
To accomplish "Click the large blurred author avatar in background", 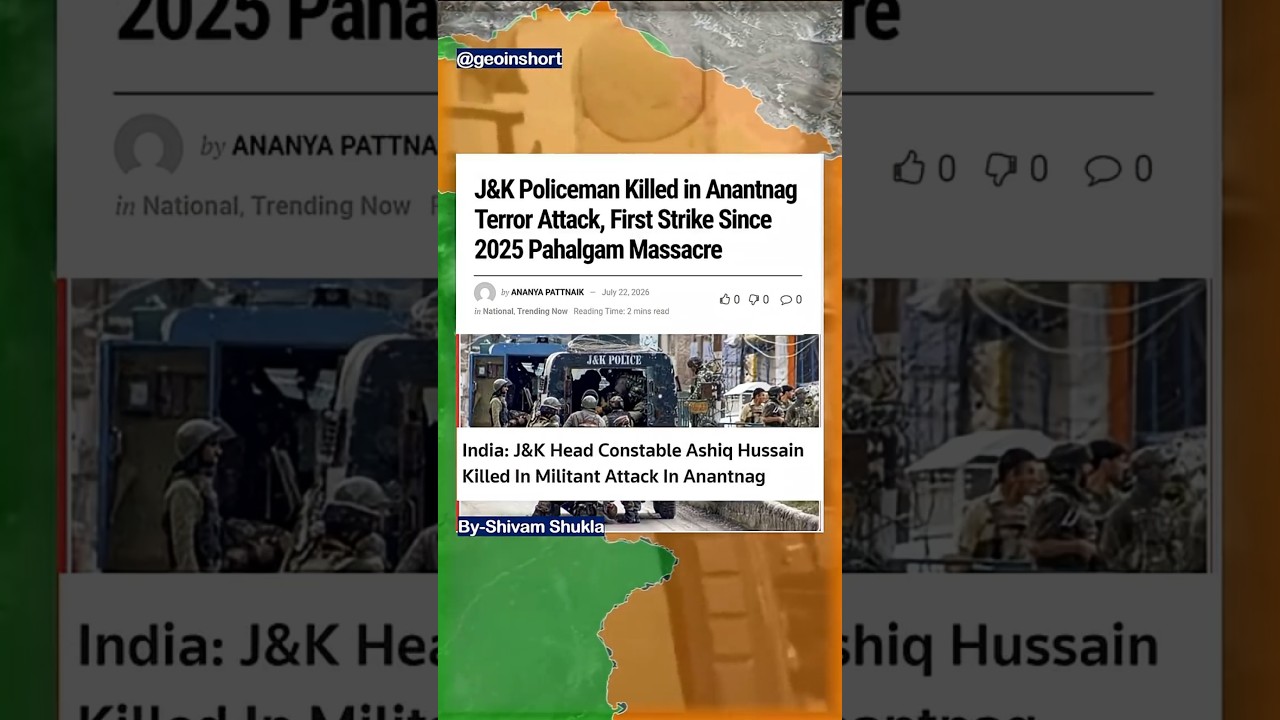I will pyautogui.click(x=148, y=148).
